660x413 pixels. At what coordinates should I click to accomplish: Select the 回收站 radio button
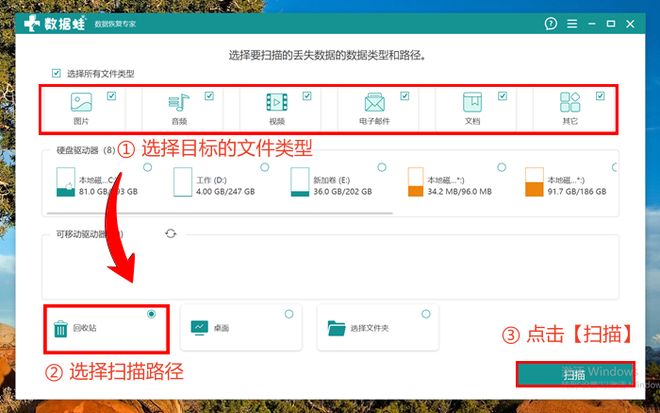[x=152, y=314]
